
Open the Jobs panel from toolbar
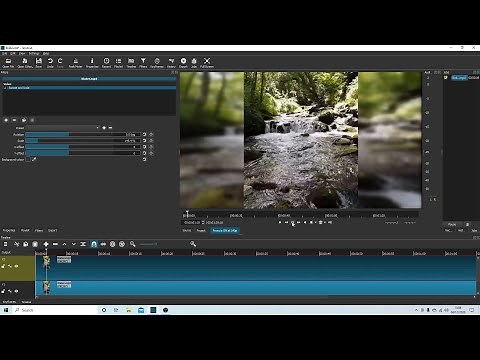click(x=194, y=62)
